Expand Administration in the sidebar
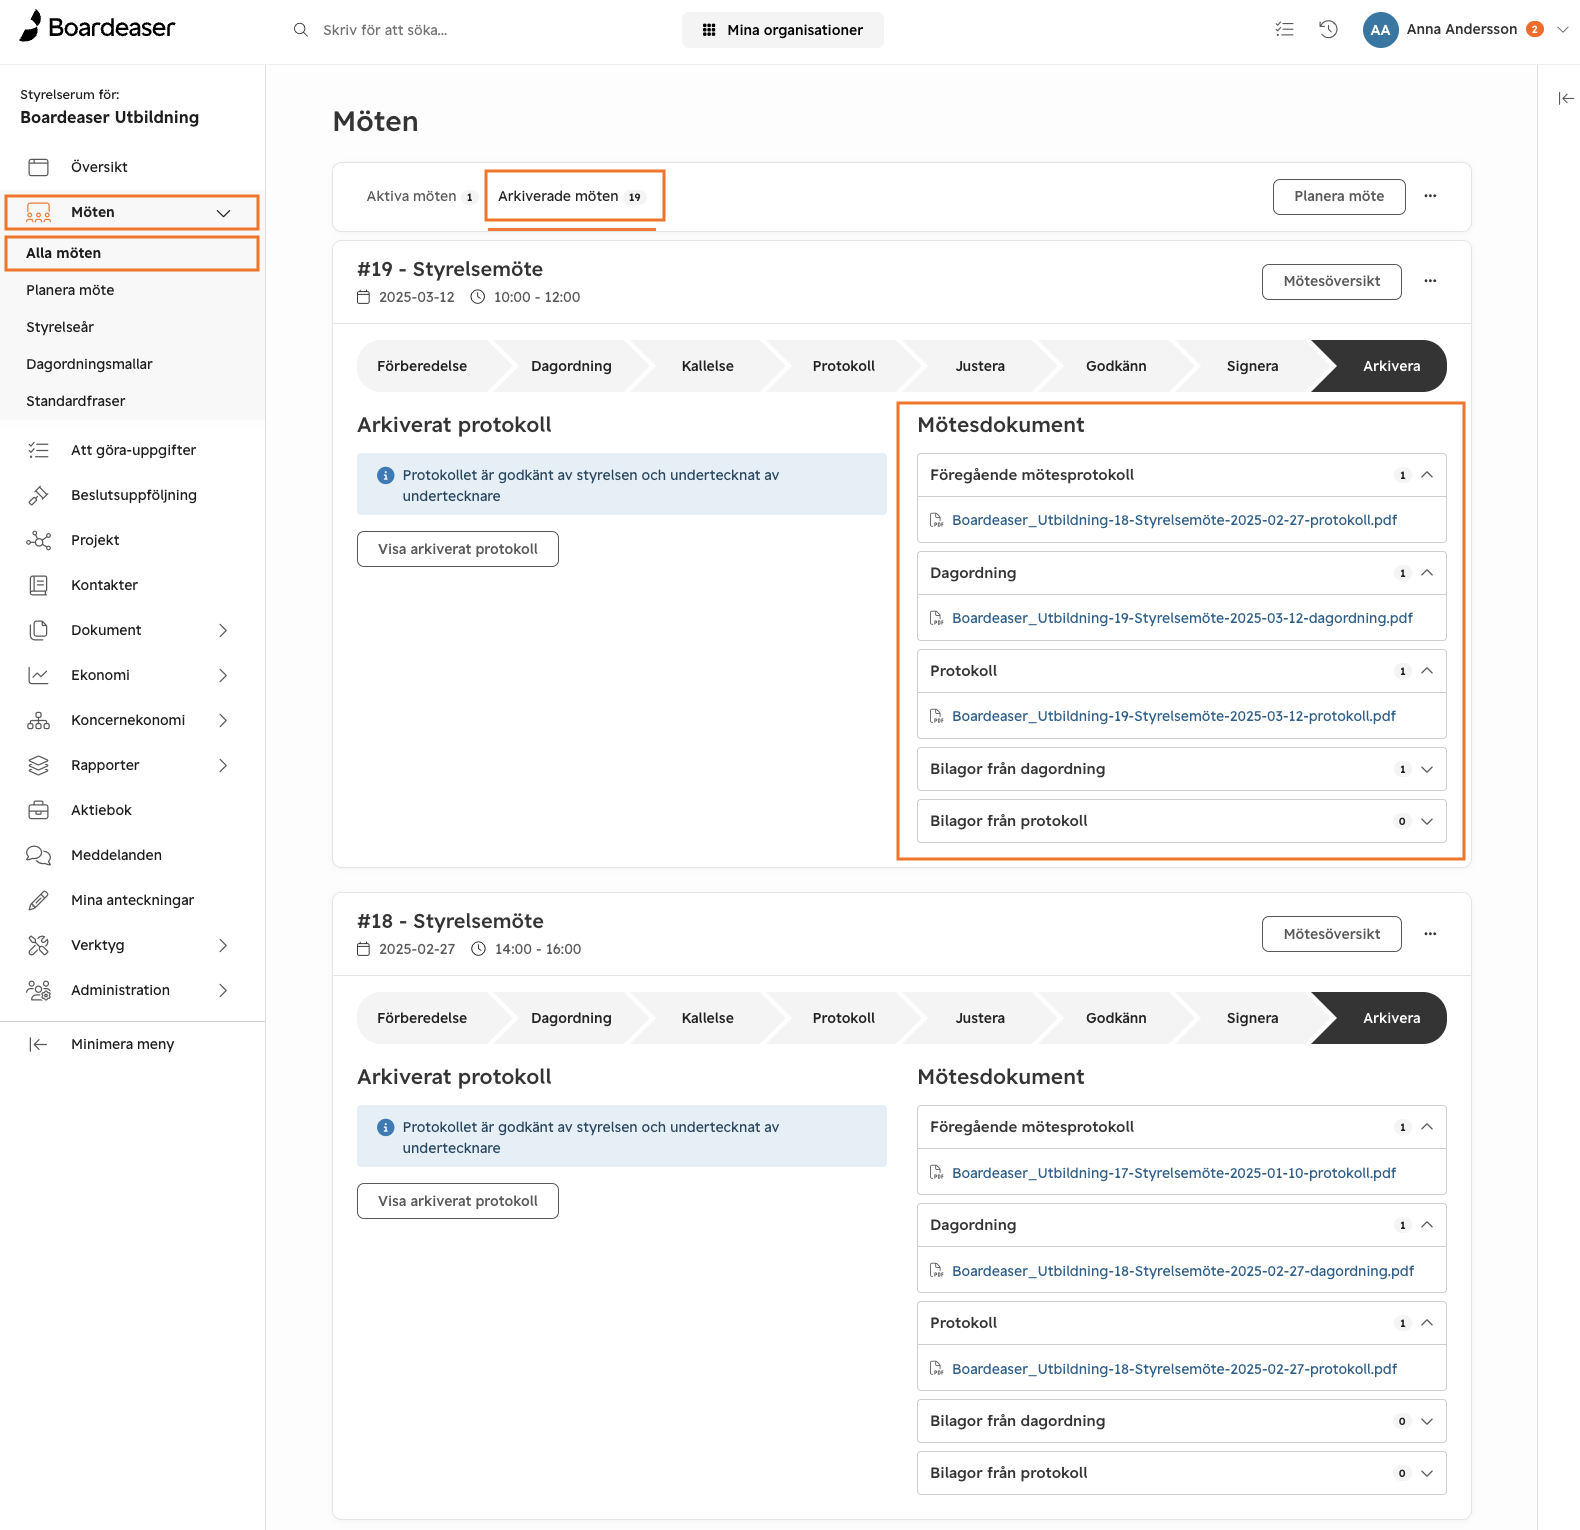1580x1530 pixels. click(223, 990)
